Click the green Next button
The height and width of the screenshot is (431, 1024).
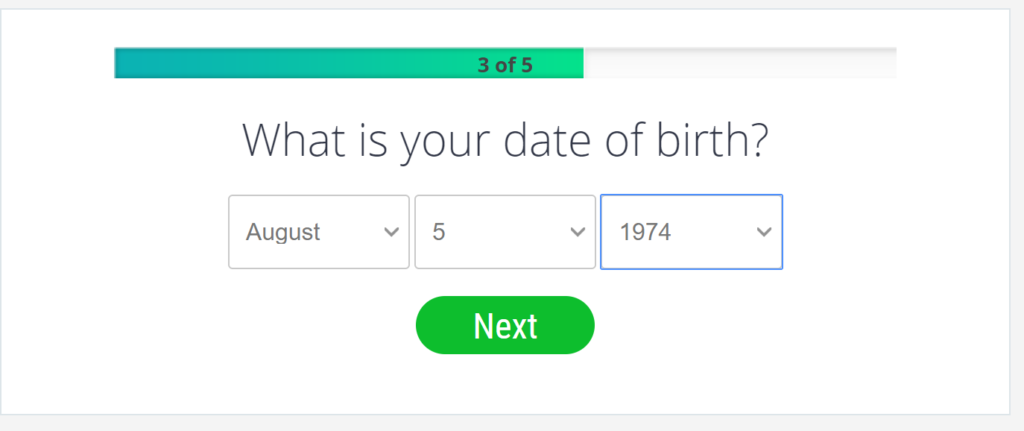pos(505,325)
